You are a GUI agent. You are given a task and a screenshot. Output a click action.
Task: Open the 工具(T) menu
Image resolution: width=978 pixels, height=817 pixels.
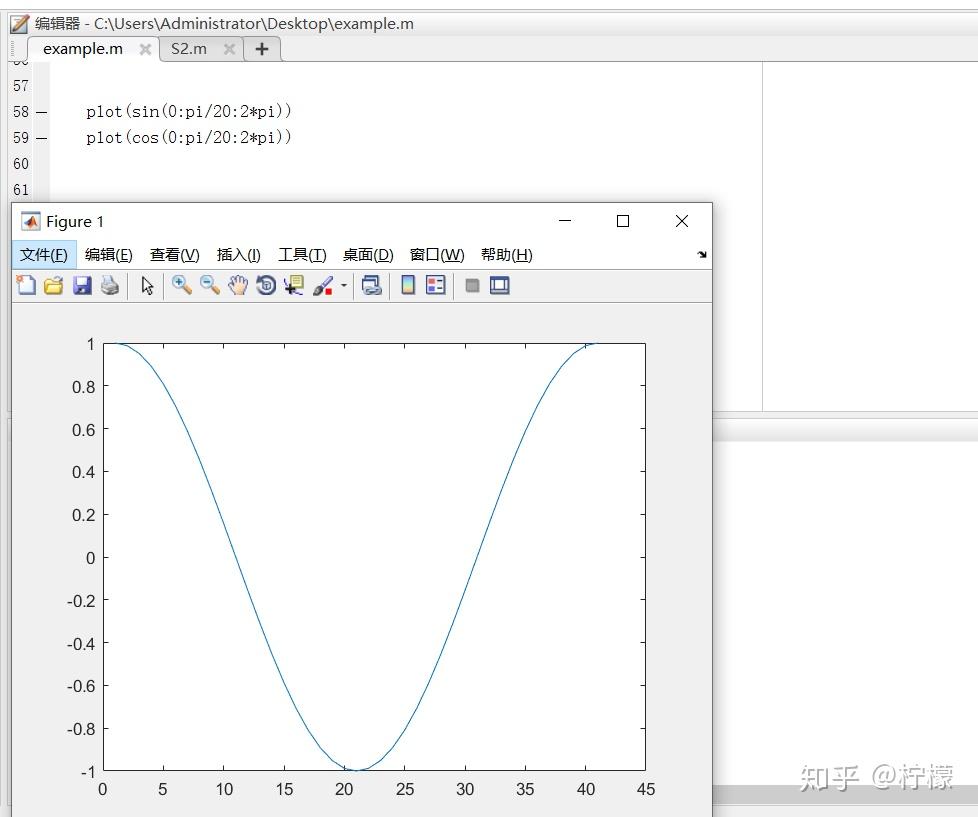pos(301,254)
